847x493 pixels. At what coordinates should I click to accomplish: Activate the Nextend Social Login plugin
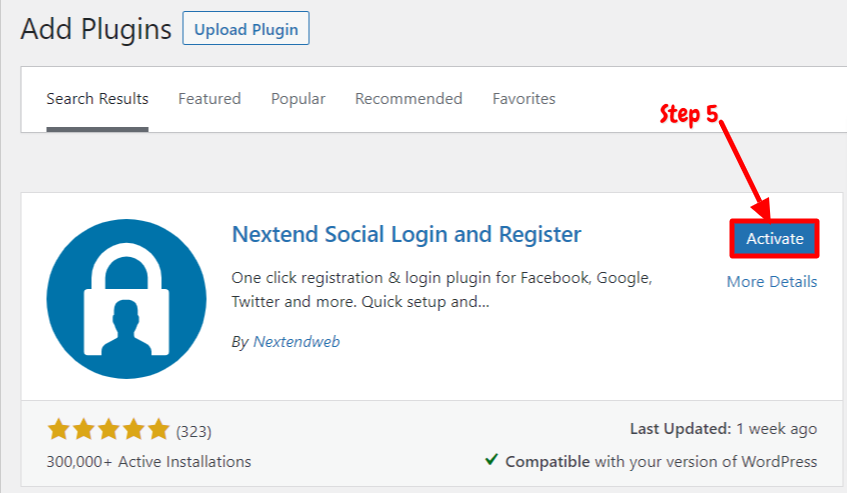point(775,239)
